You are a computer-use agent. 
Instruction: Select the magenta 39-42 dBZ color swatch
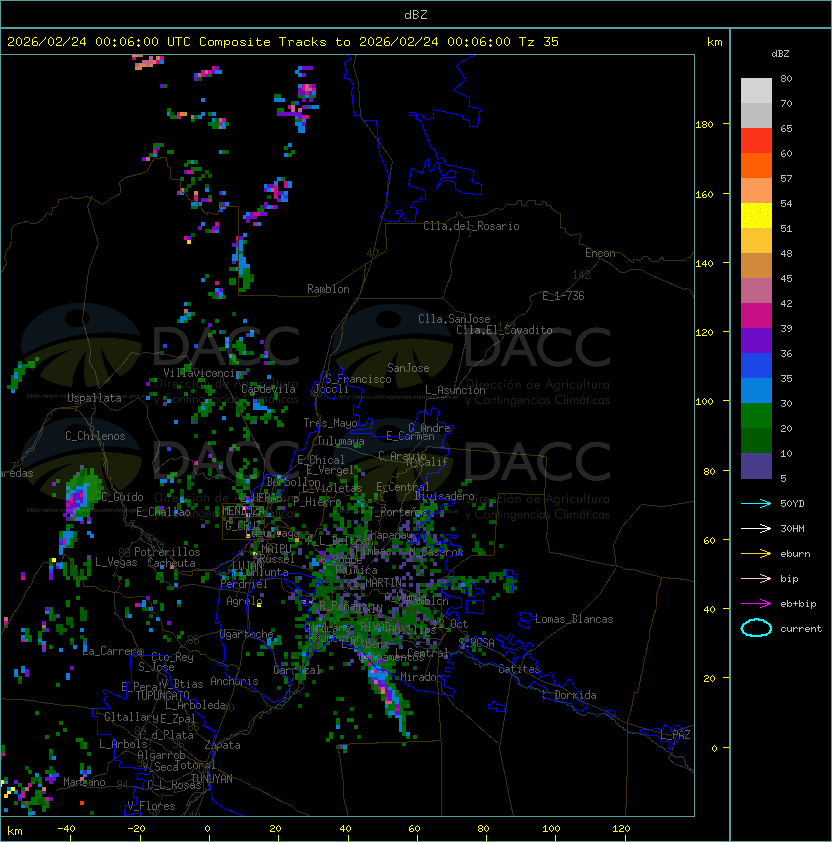point(756,316)
